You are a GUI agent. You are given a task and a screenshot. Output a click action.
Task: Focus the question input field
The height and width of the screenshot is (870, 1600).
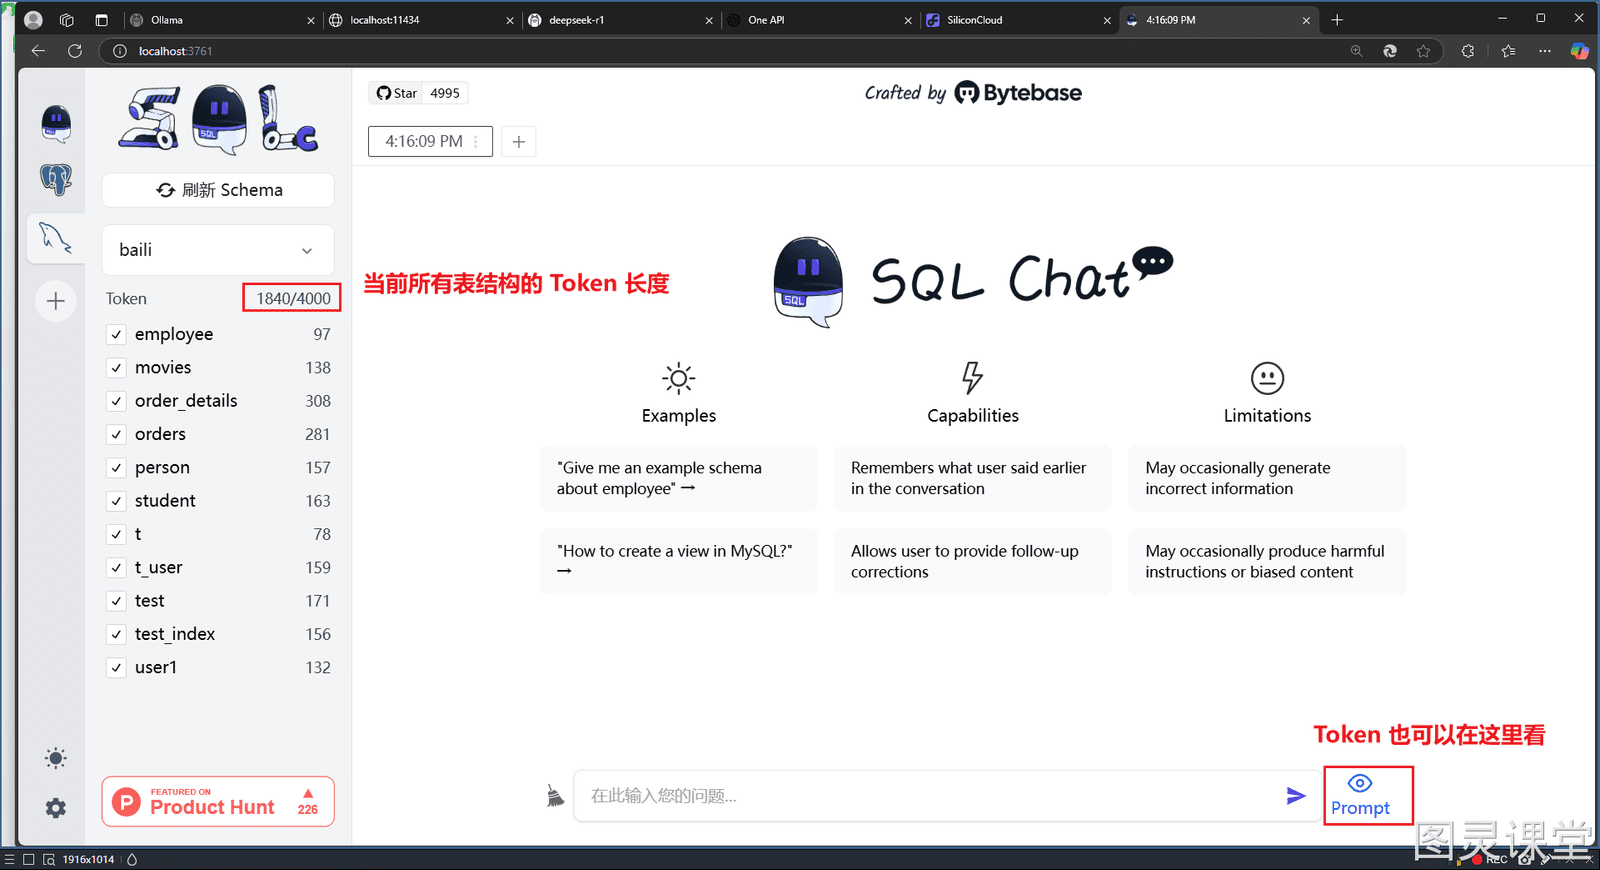point(930,796)
